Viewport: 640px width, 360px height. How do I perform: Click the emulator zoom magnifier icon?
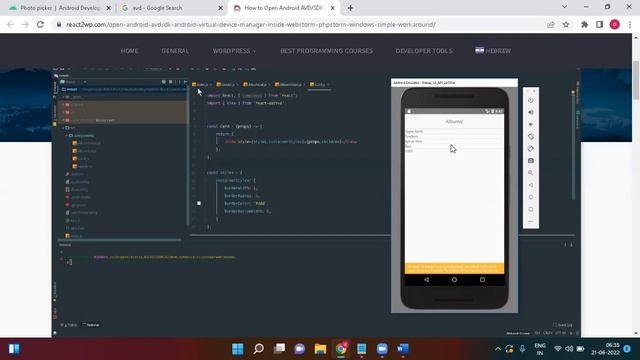(x=531, y=173)
